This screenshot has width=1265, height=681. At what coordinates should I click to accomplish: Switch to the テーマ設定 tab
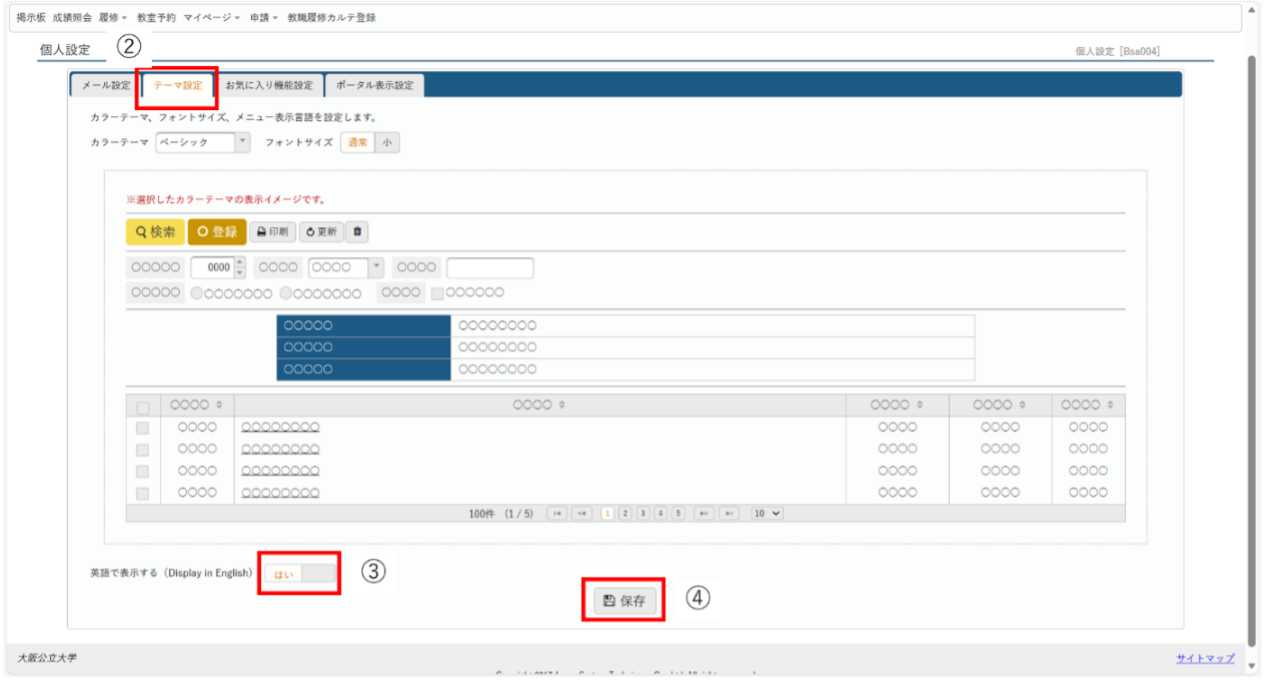pos(177,86)
